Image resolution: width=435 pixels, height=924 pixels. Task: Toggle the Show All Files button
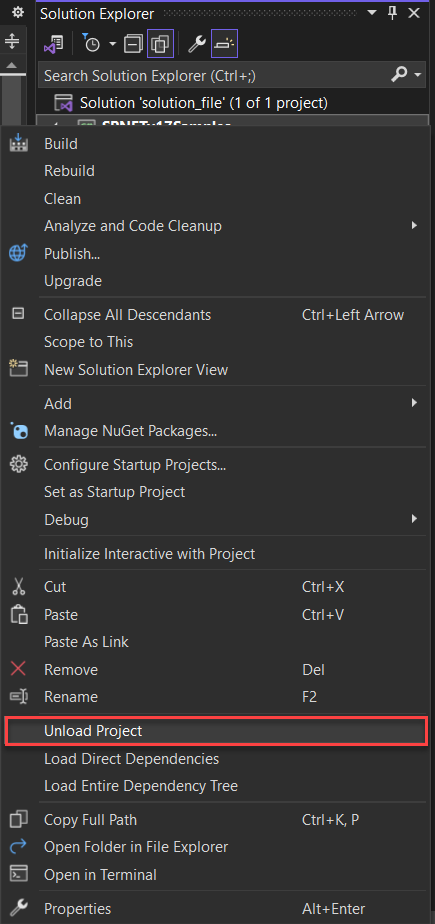pos(160,44)
